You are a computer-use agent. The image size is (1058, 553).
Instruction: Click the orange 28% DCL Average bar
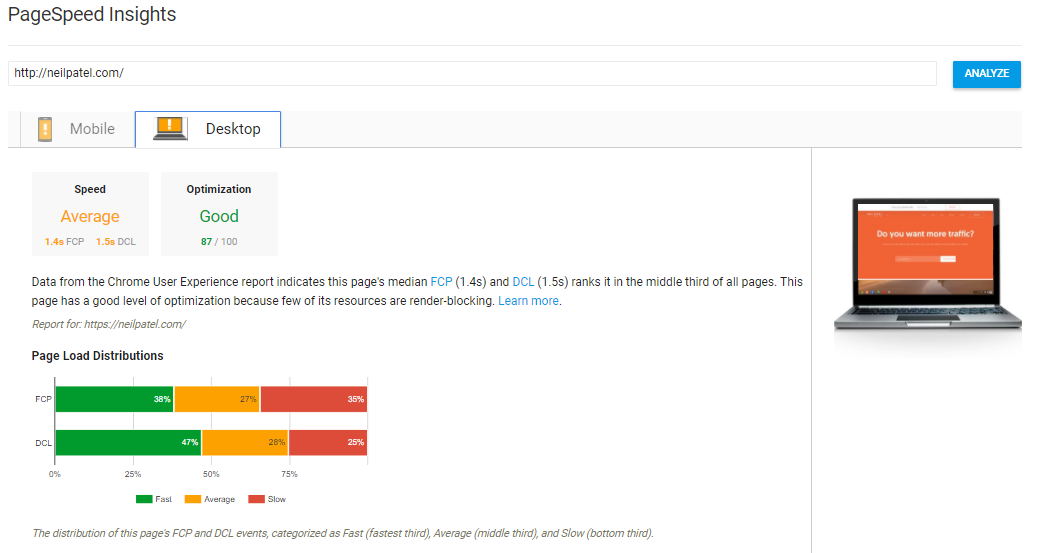pyautogui.click(x=245, y=442)
